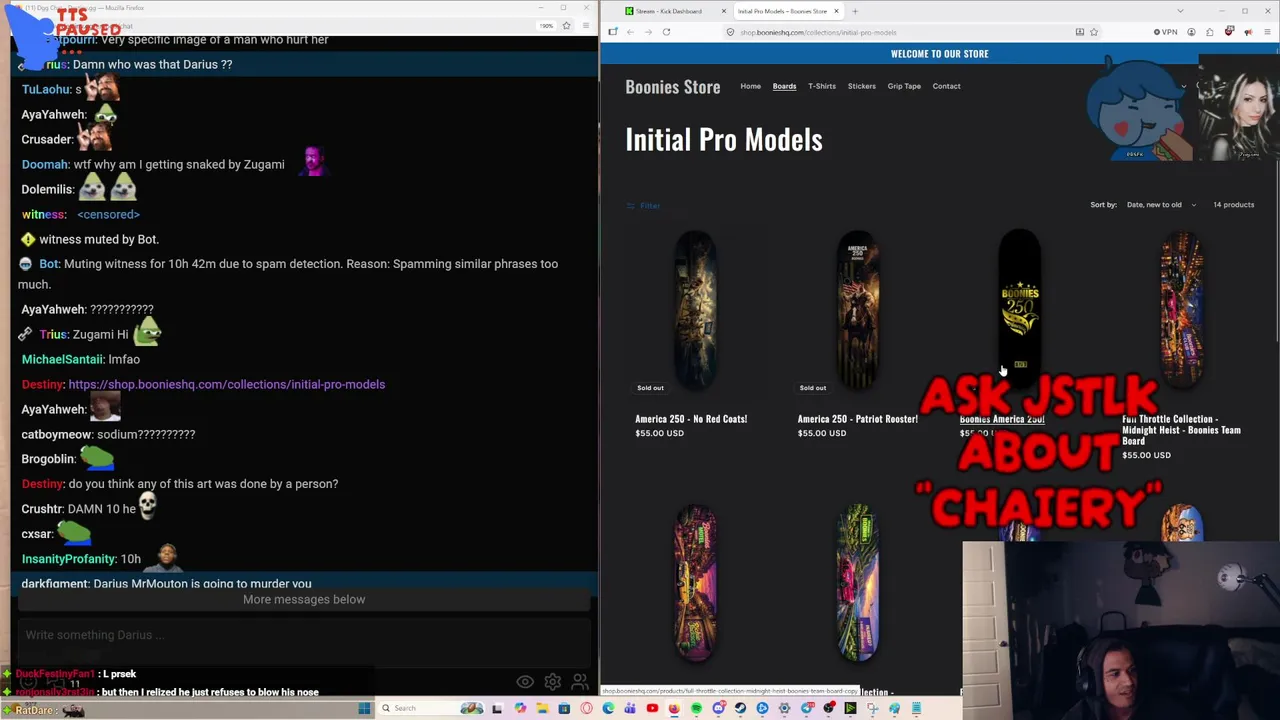
Task: Open the Stickers store section
Action: (x=862, y=86)
